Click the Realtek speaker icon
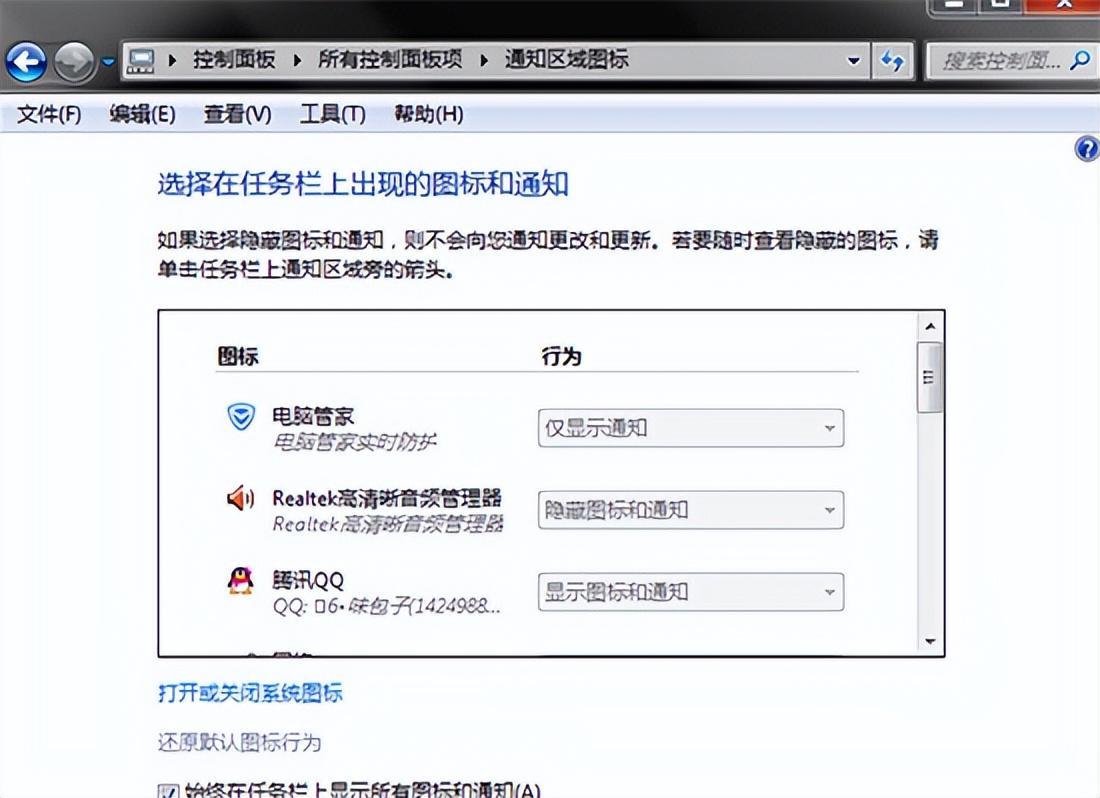1100x798 pixels. click(240, 498)
